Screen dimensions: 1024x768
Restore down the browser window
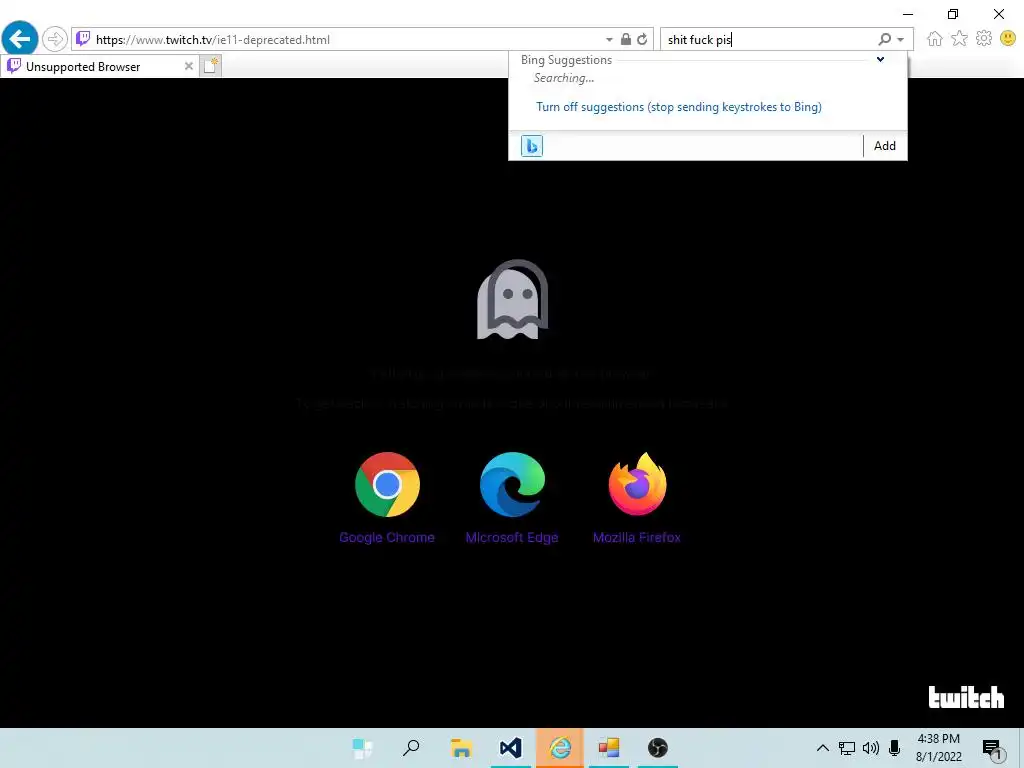[x=953, y=14]
